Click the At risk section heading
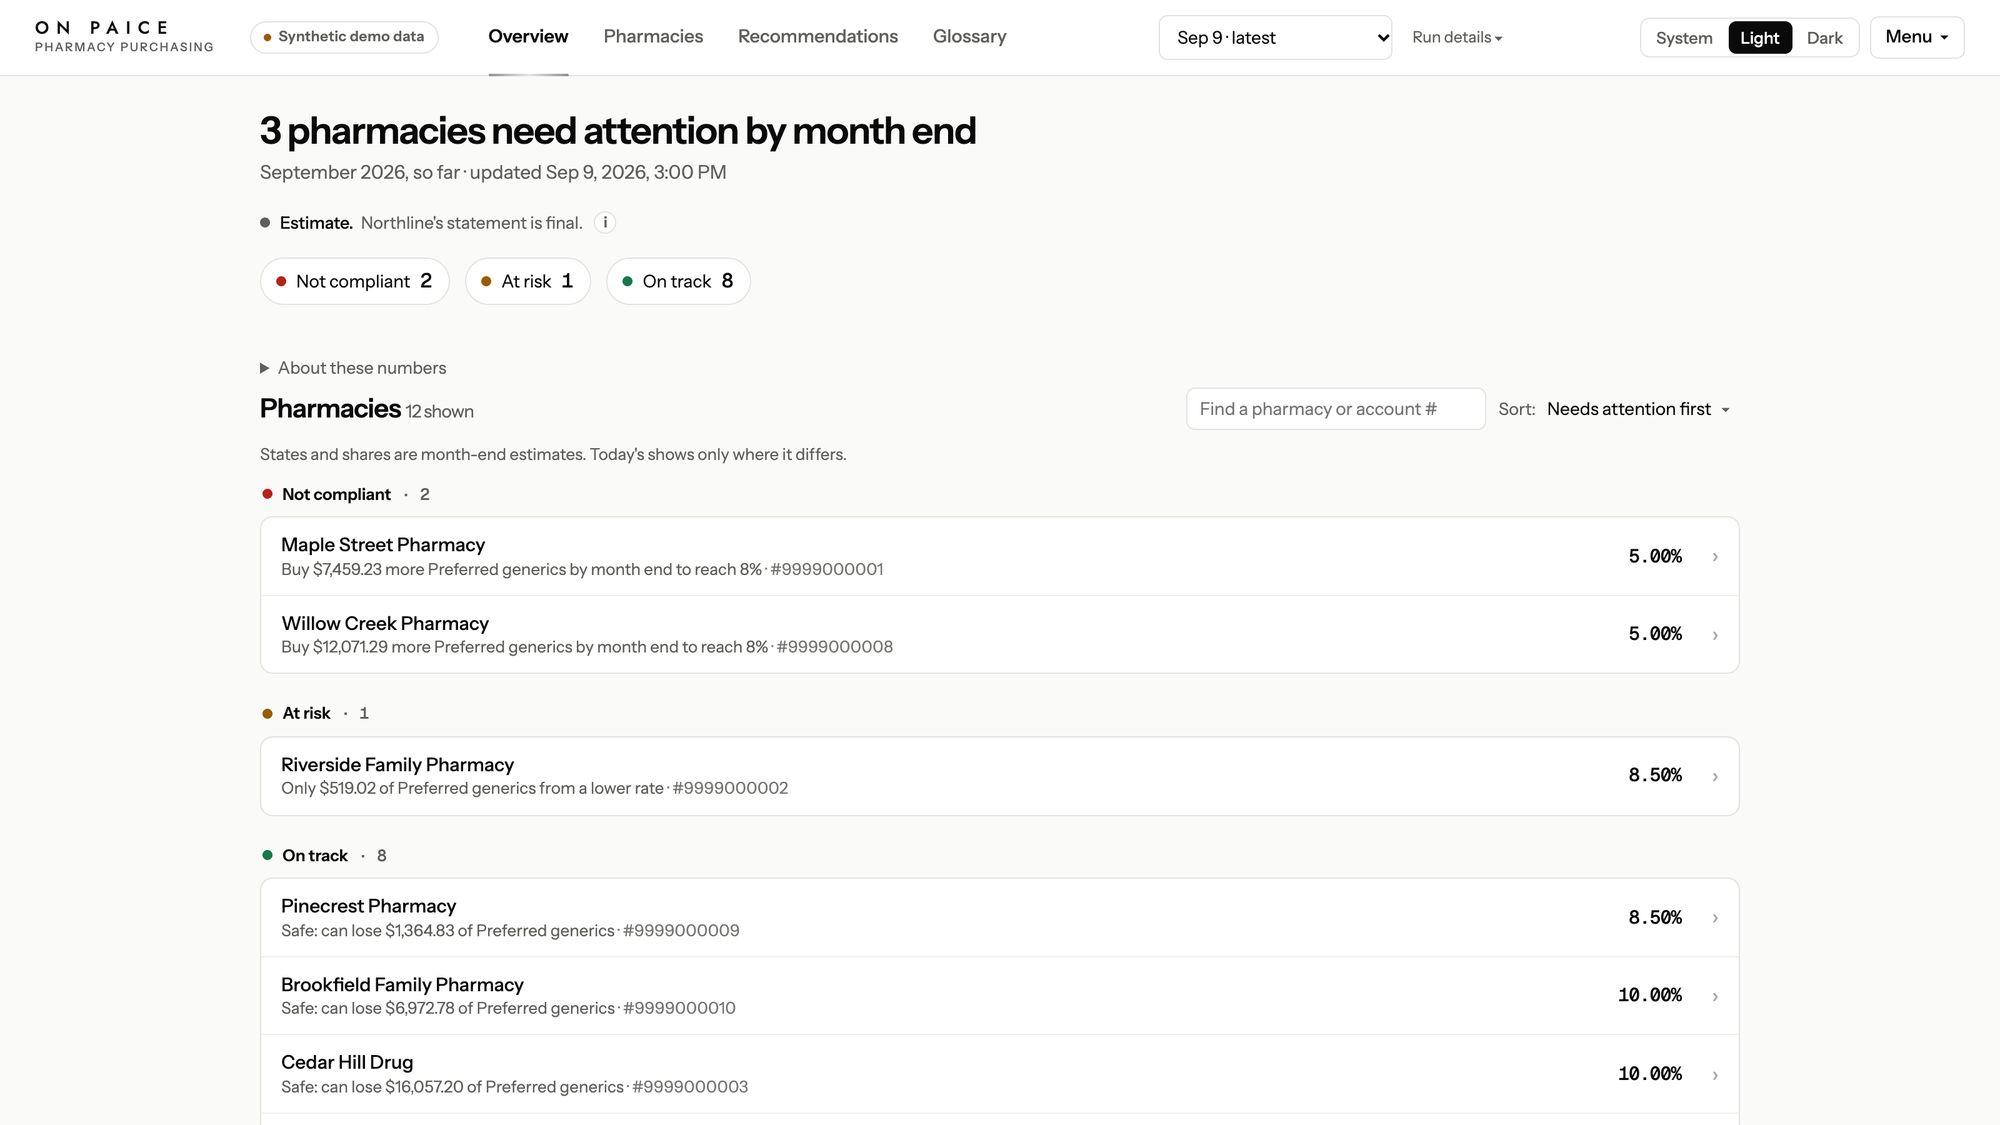The image size is (2000, 1125). [306, 713]
